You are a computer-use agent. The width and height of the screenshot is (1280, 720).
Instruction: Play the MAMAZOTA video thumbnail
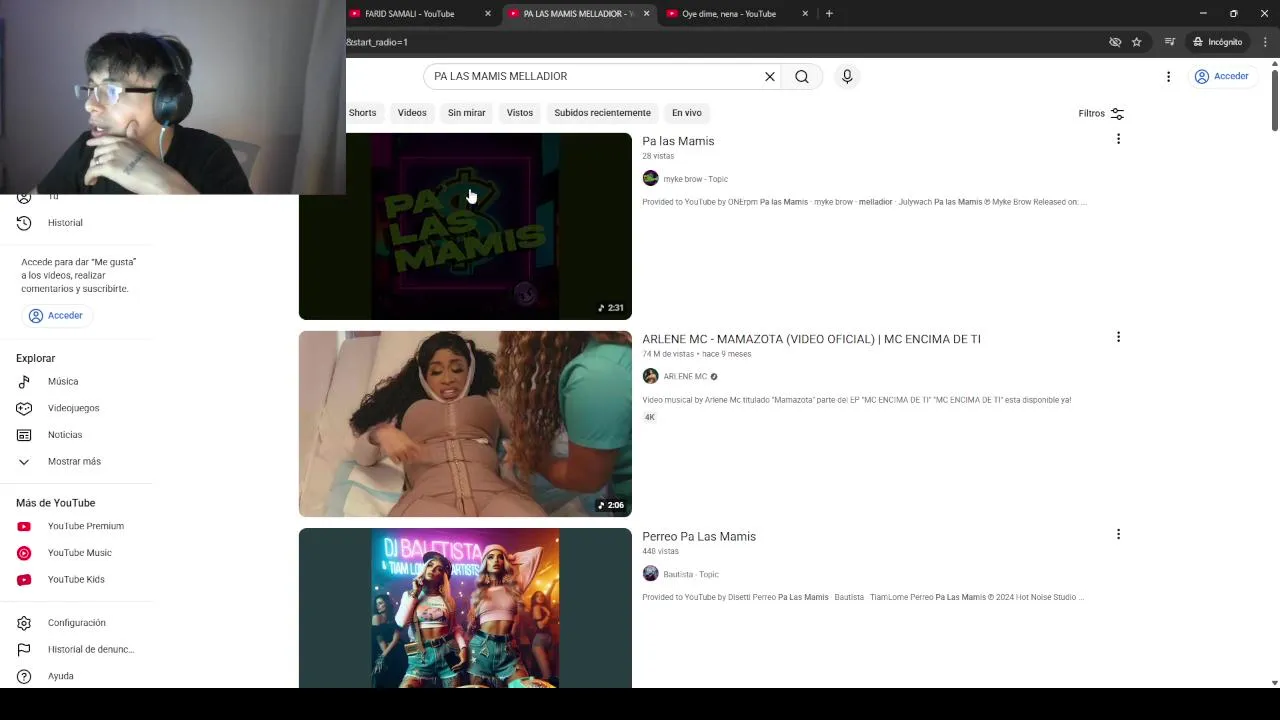465,424
